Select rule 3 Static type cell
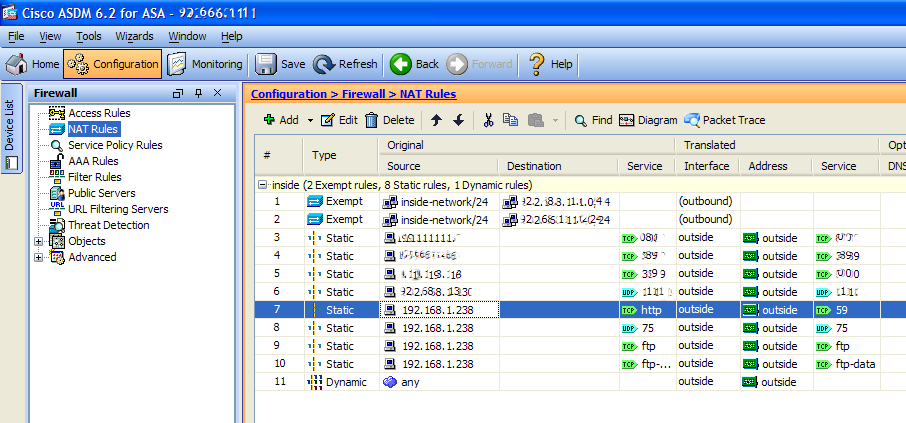 click(x=341, y=238)
